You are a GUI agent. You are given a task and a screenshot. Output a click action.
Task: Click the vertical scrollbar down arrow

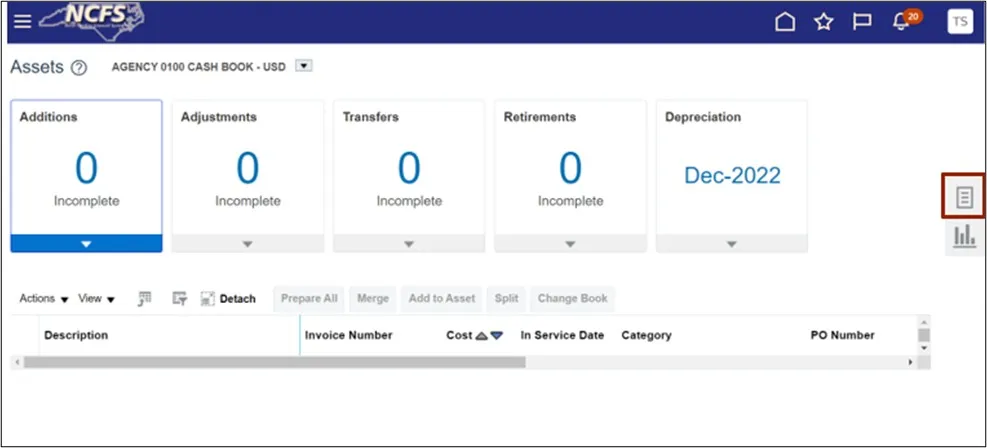coord(923,347)
